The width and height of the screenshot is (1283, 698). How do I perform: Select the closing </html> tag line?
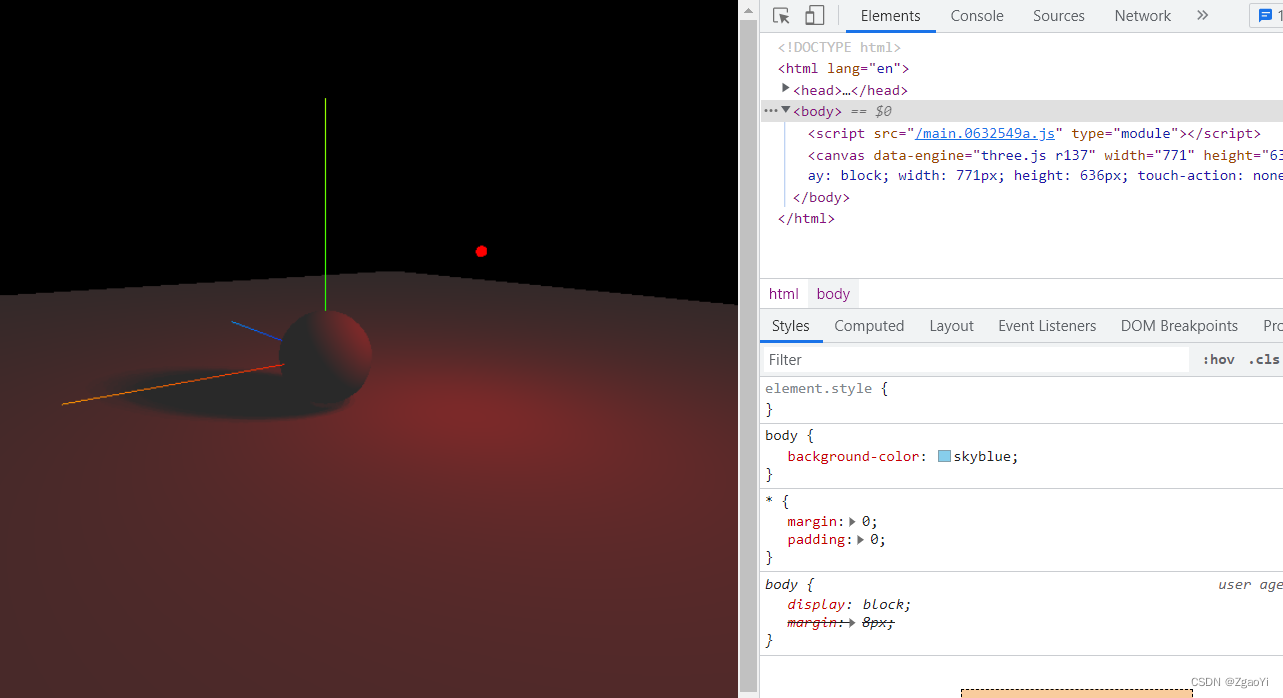(806, 218)
